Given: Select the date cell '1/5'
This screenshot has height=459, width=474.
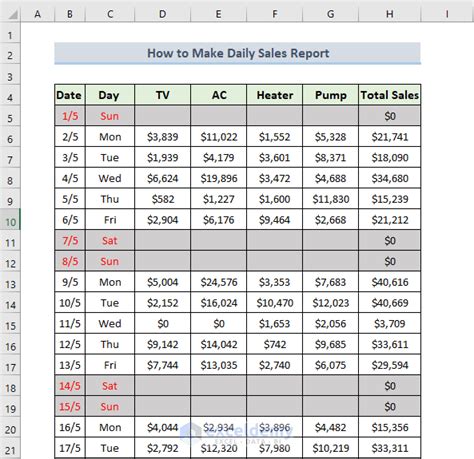Looking at the screenshot, I should (70, 116).
